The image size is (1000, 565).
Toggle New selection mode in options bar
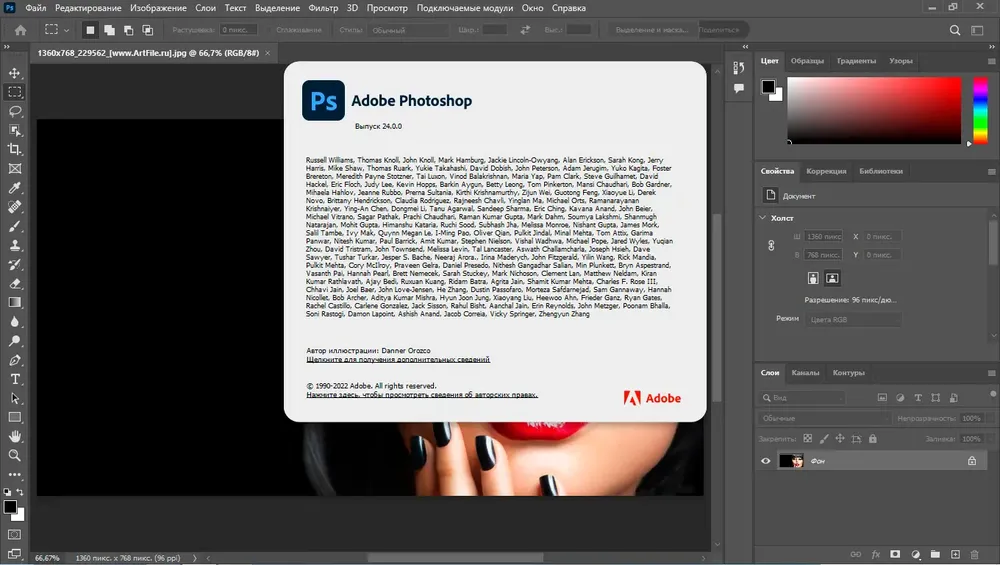click(x=91, y=30)
